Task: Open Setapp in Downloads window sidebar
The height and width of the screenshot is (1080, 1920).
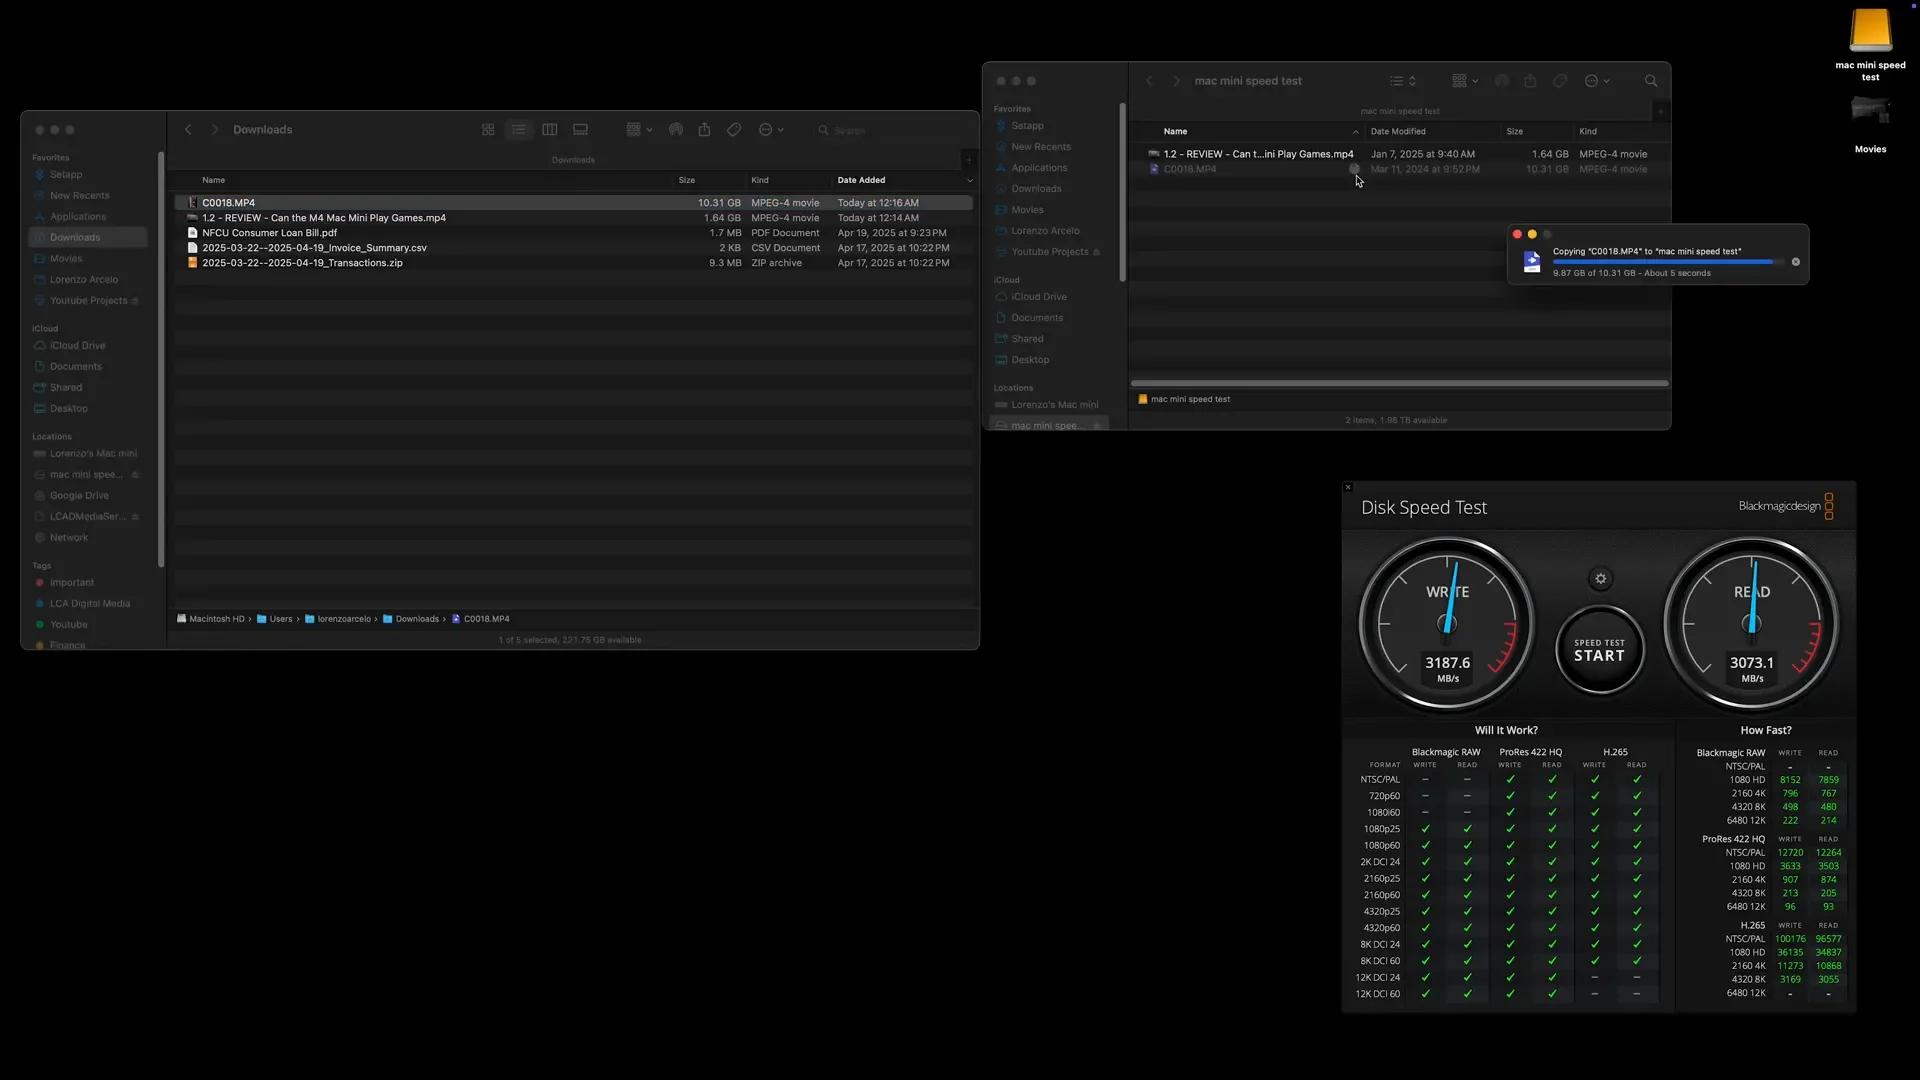Action: tap(66, 175)
